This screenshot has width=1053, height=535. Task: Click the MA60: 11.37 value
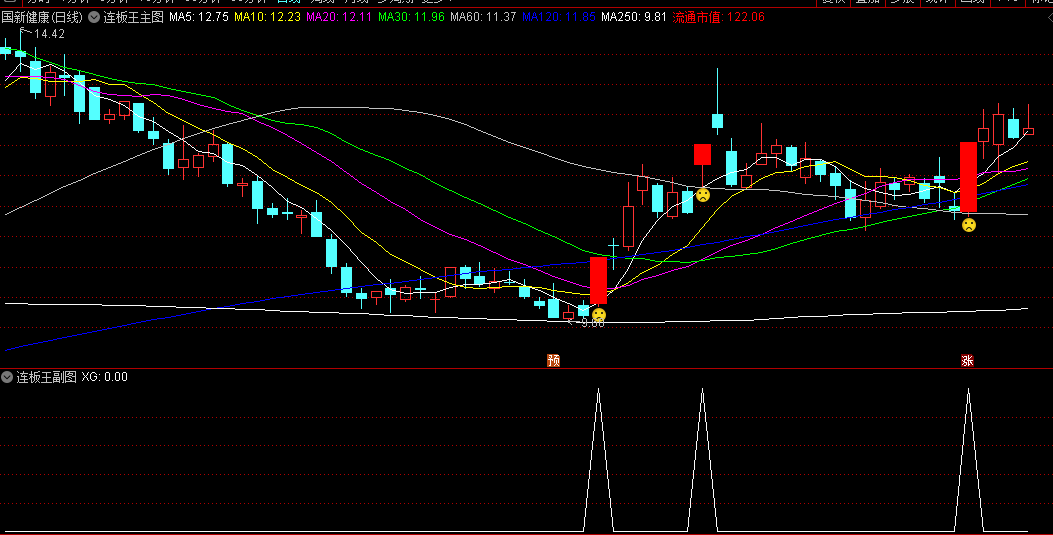point(483,17)
